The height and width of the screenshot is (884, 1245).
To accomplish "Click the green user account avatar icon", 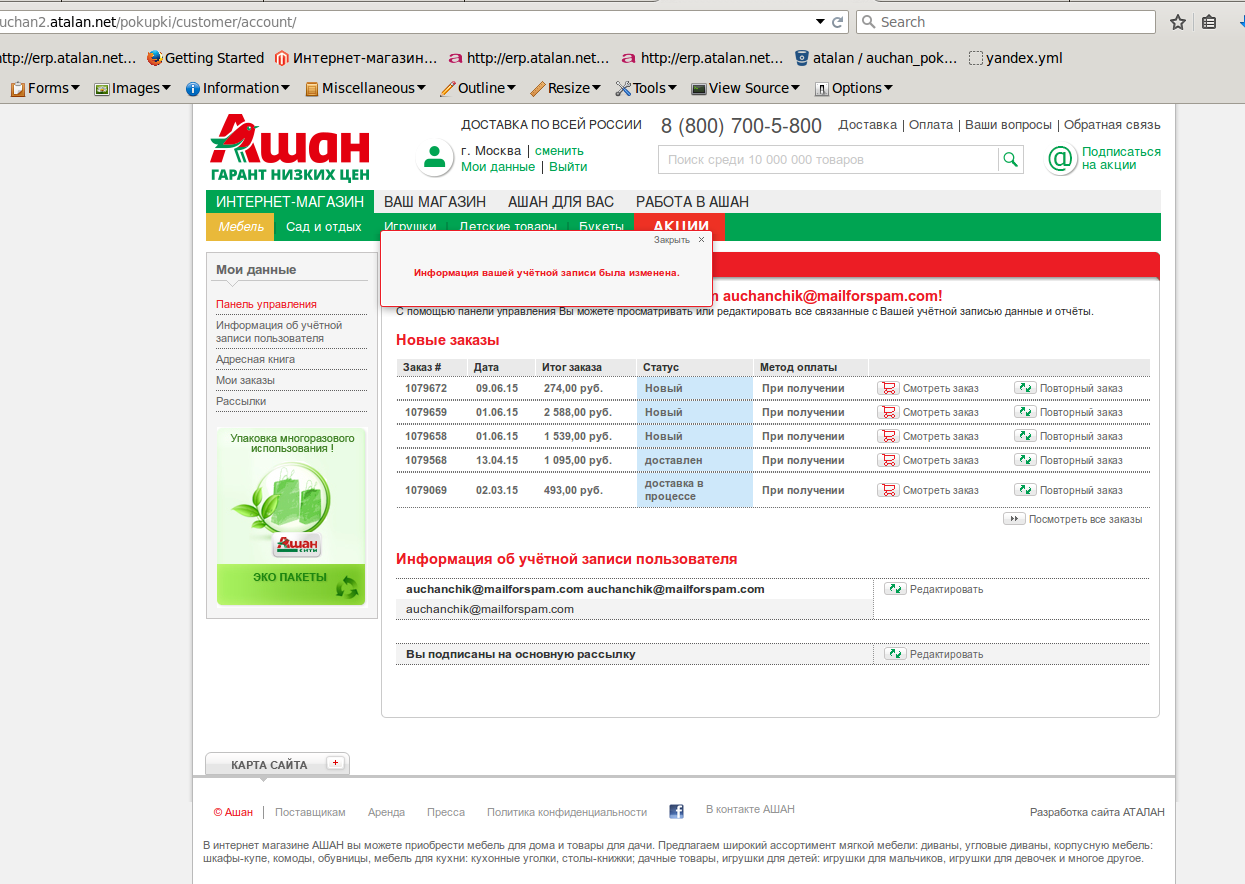I will [434, 158].
